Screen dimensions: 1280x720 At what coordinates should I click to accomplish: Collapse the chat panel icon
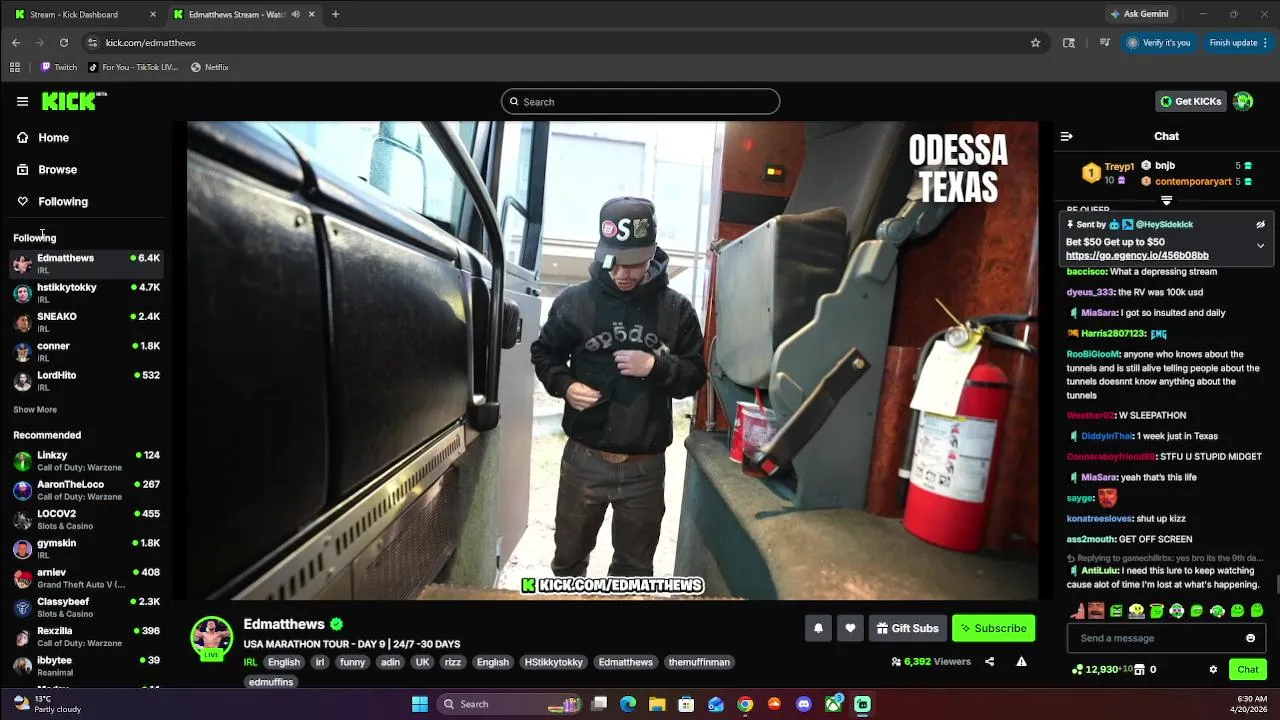click(1066, 136)
